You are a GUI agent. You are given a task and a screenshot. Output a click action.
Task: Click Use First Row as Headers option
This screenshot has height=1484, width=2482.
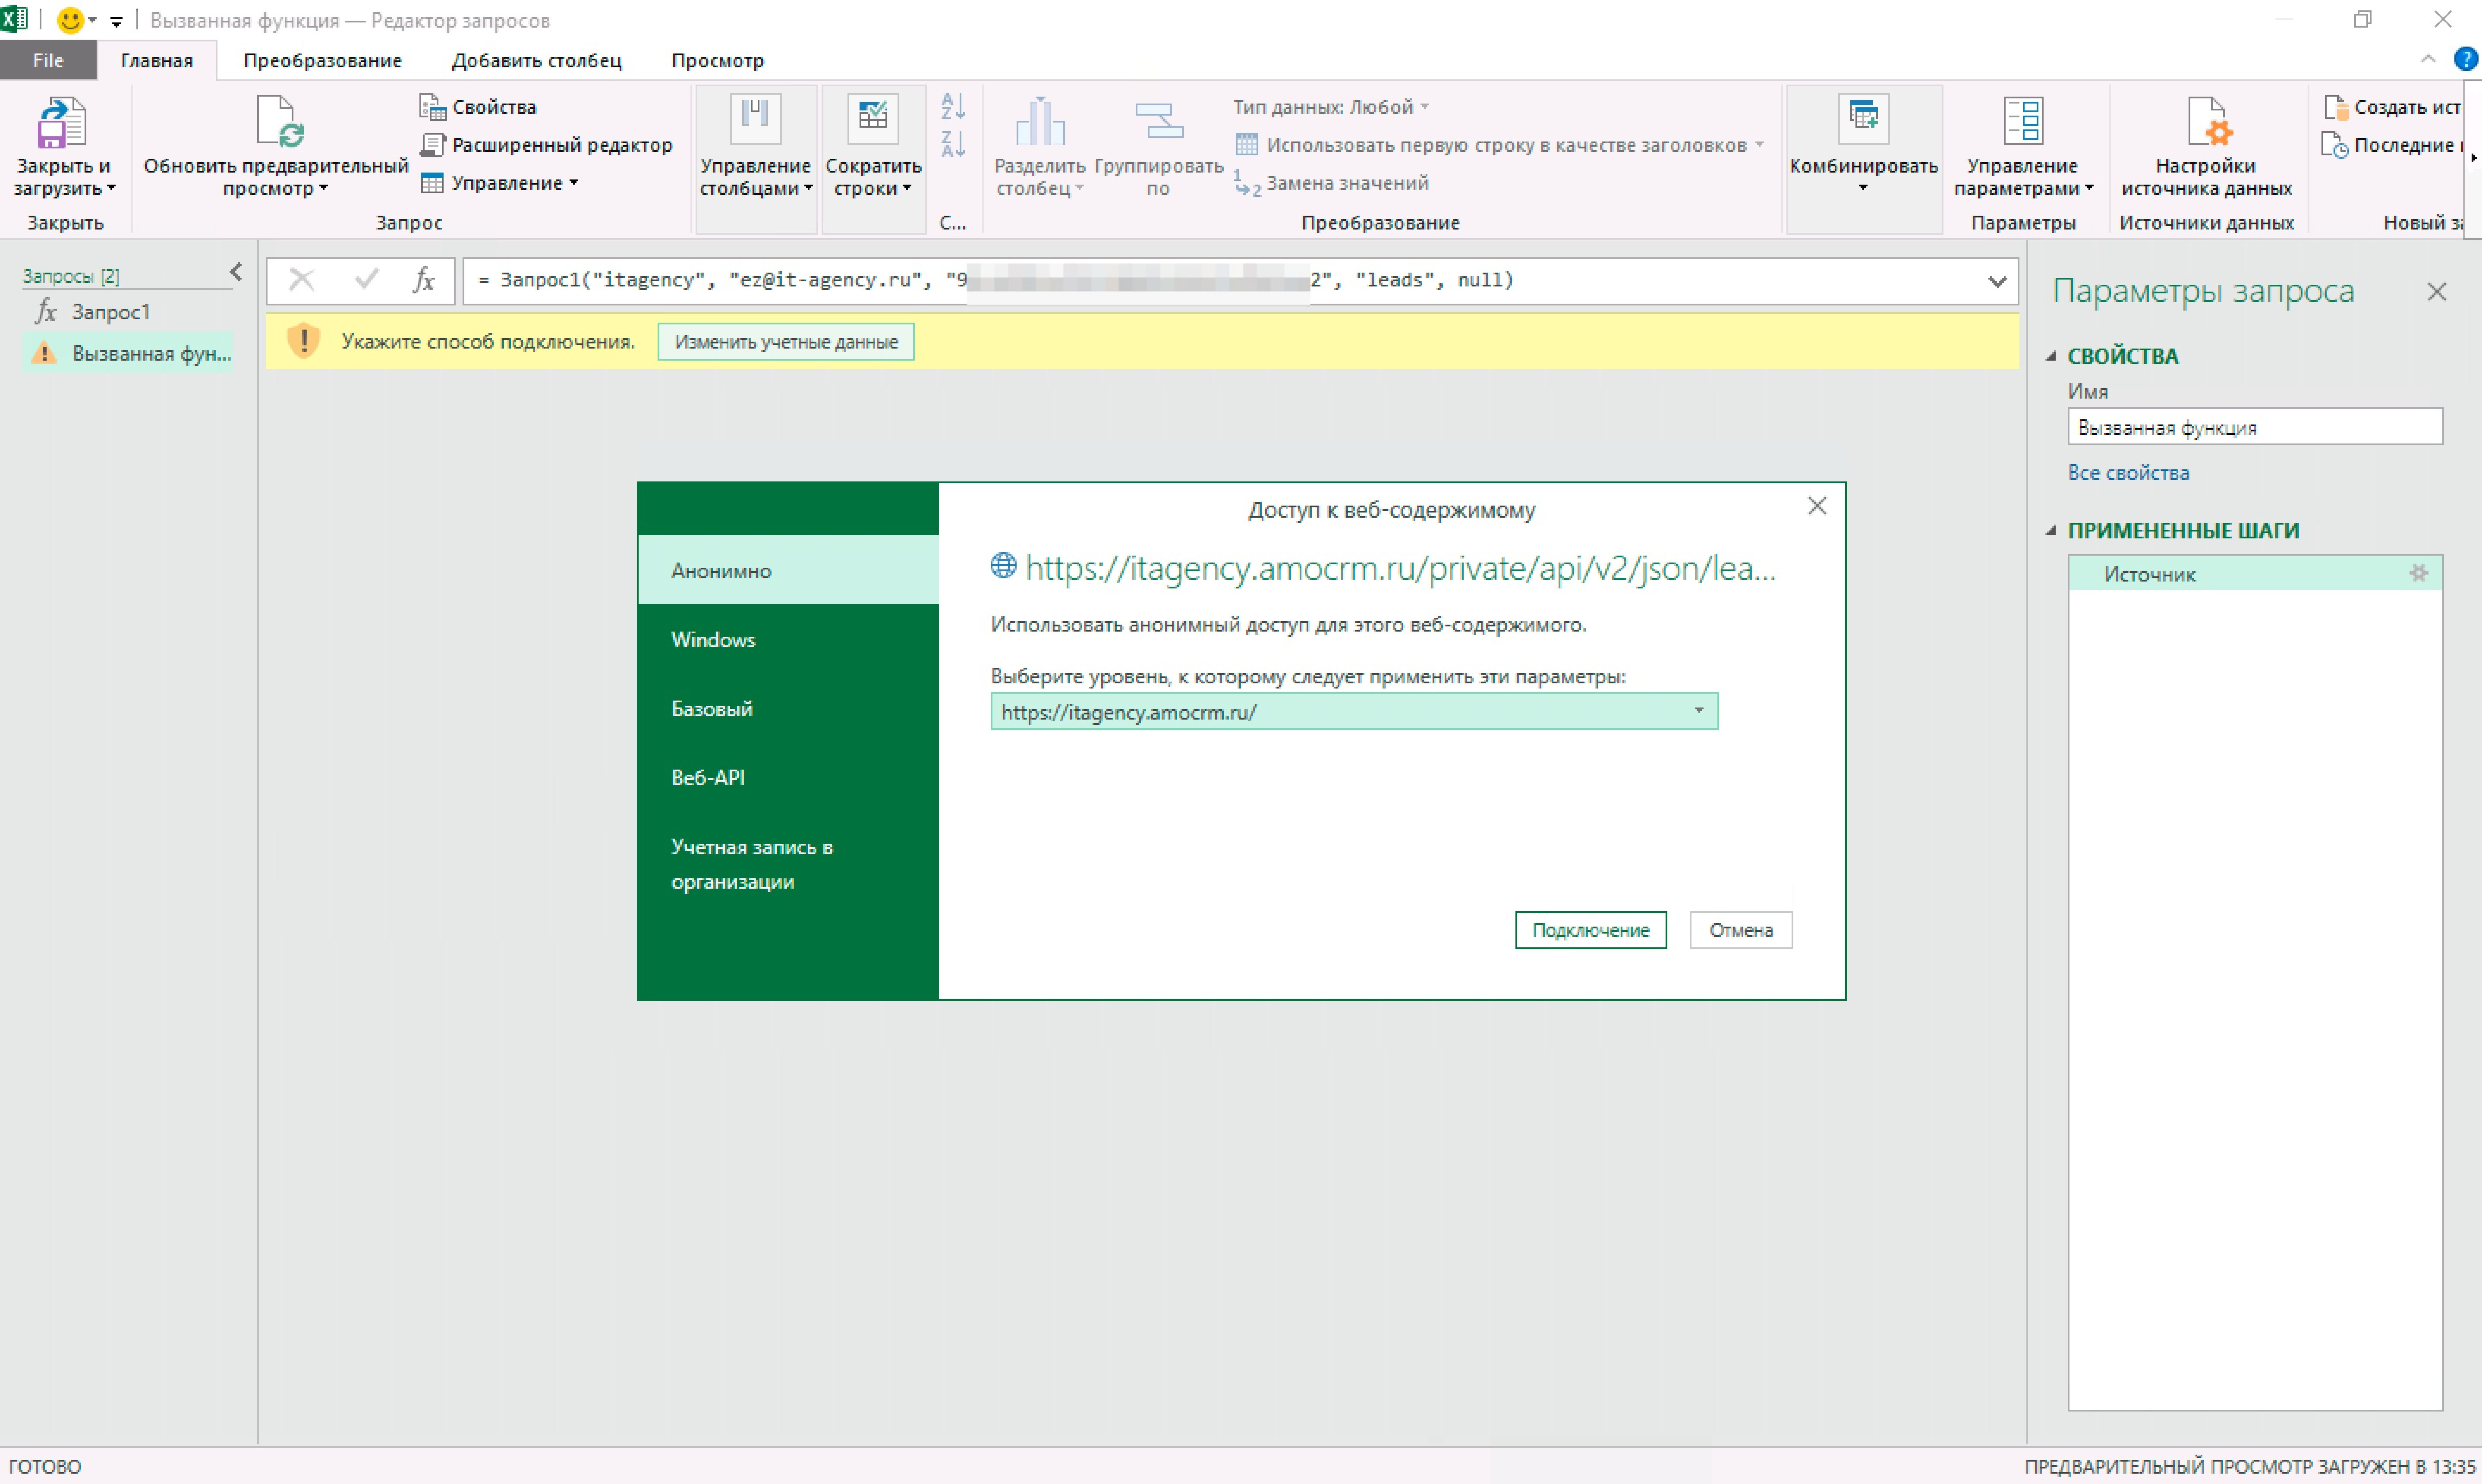tap(1499, 145)
